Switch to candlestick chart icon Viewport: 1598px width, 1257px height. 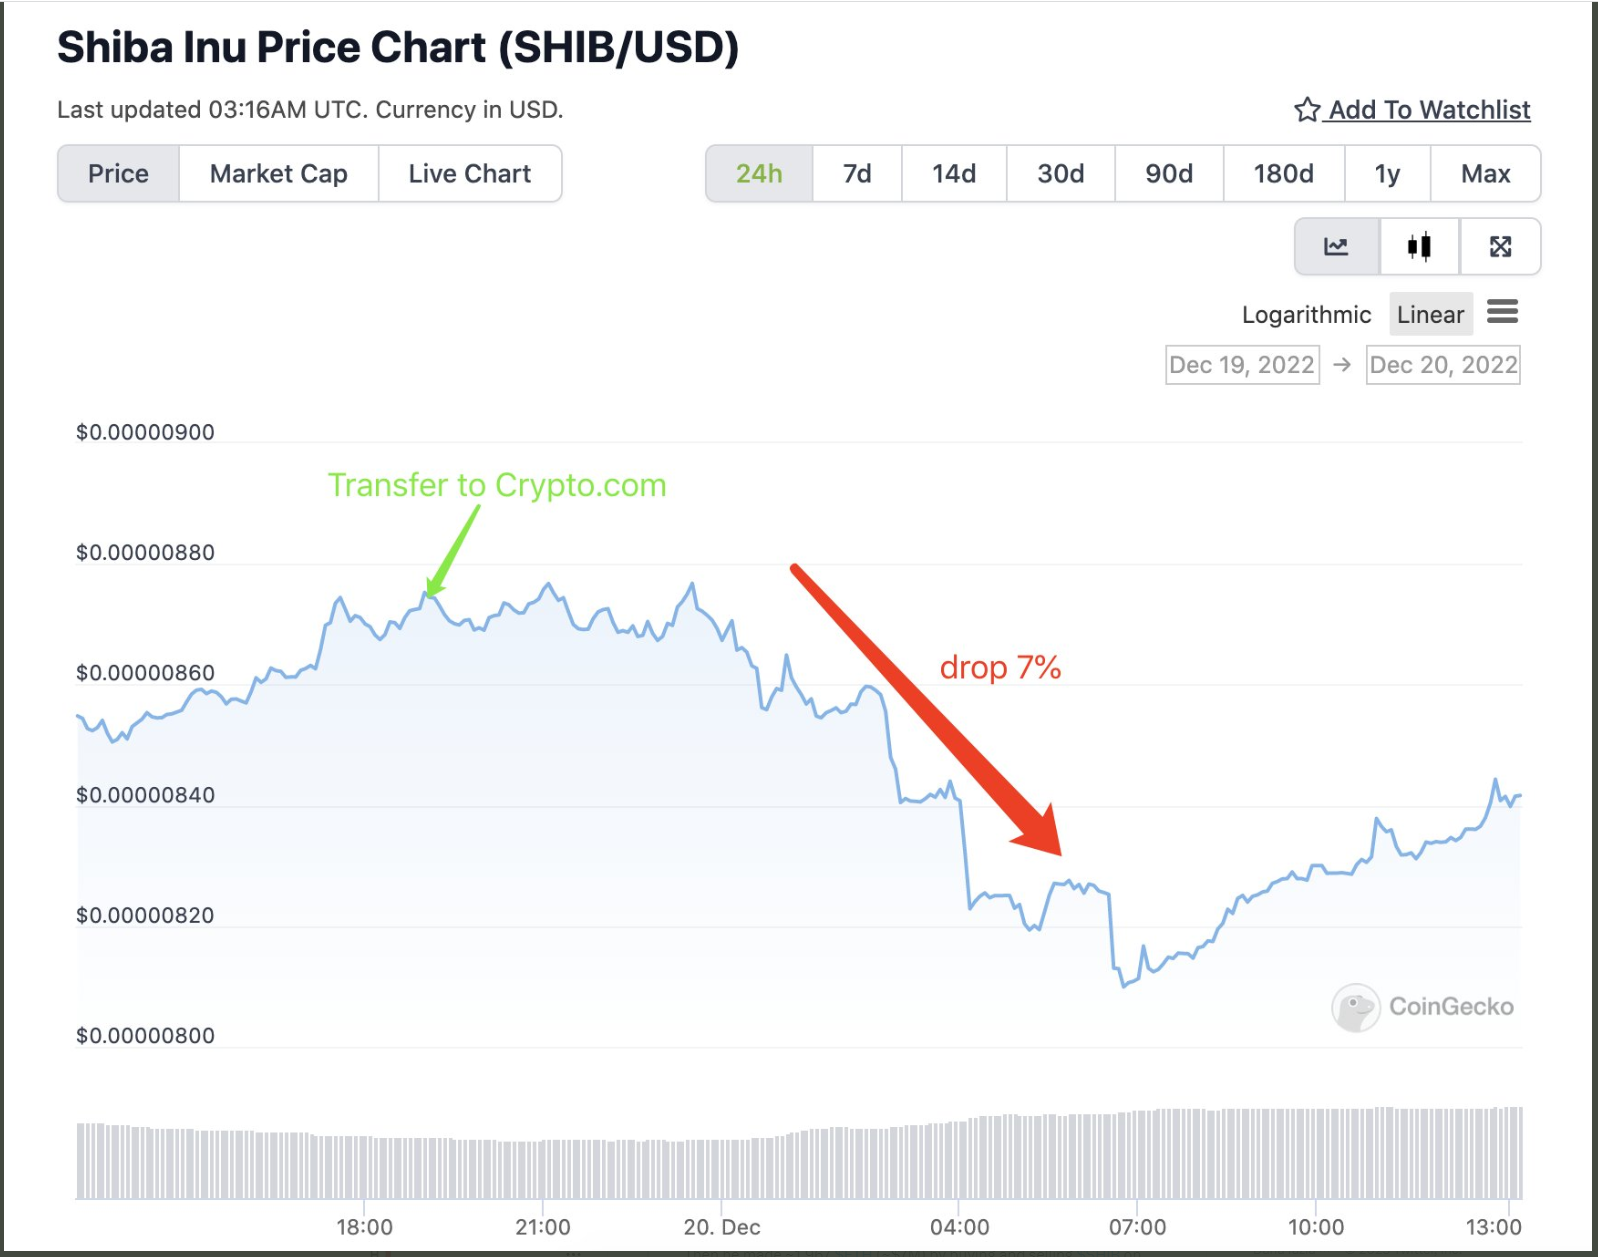click(x=1419, y=246)
